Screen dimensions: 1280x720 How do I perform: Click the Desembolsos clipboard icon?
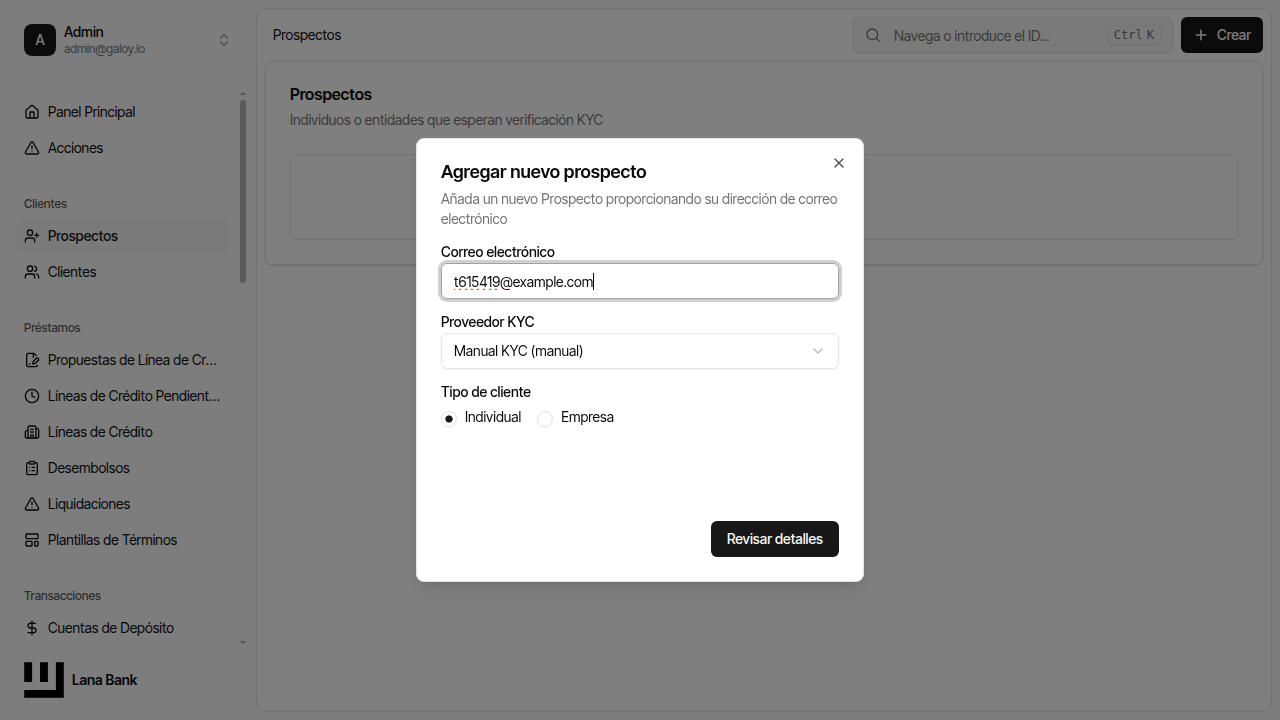point(32,468)
